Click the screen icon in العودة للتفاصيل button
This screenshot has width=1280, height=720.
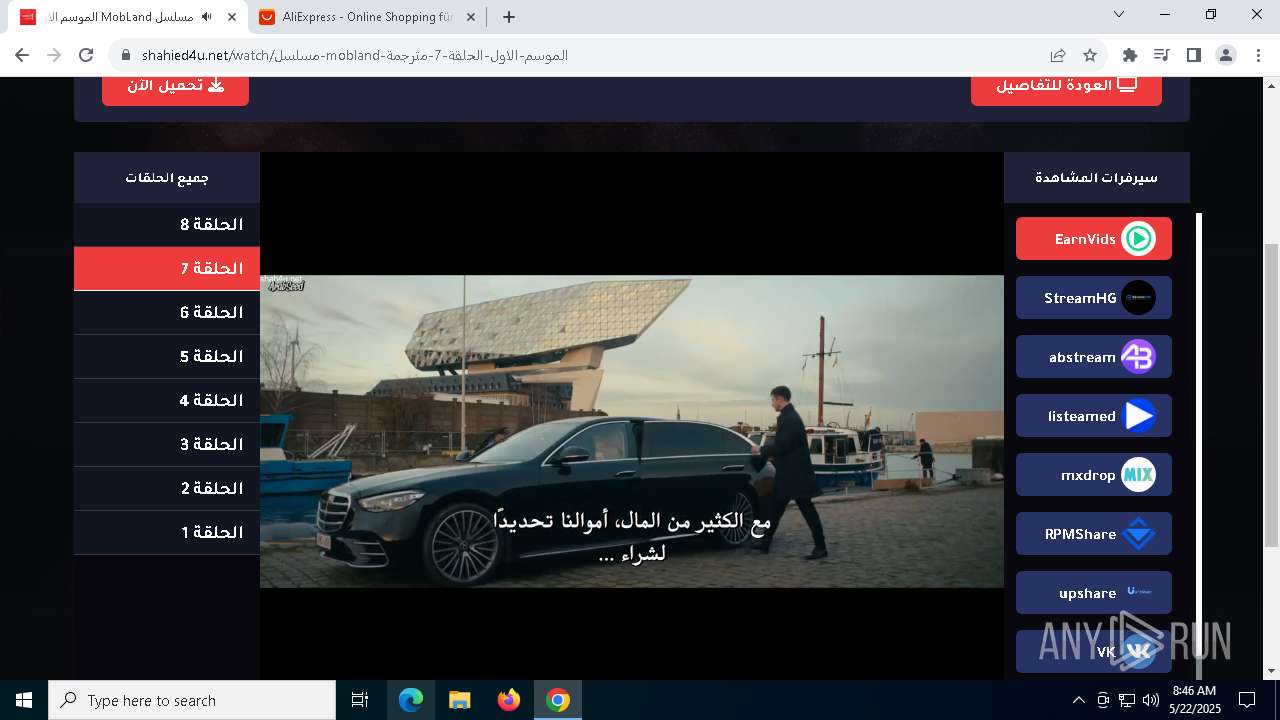coord(1128,85)
